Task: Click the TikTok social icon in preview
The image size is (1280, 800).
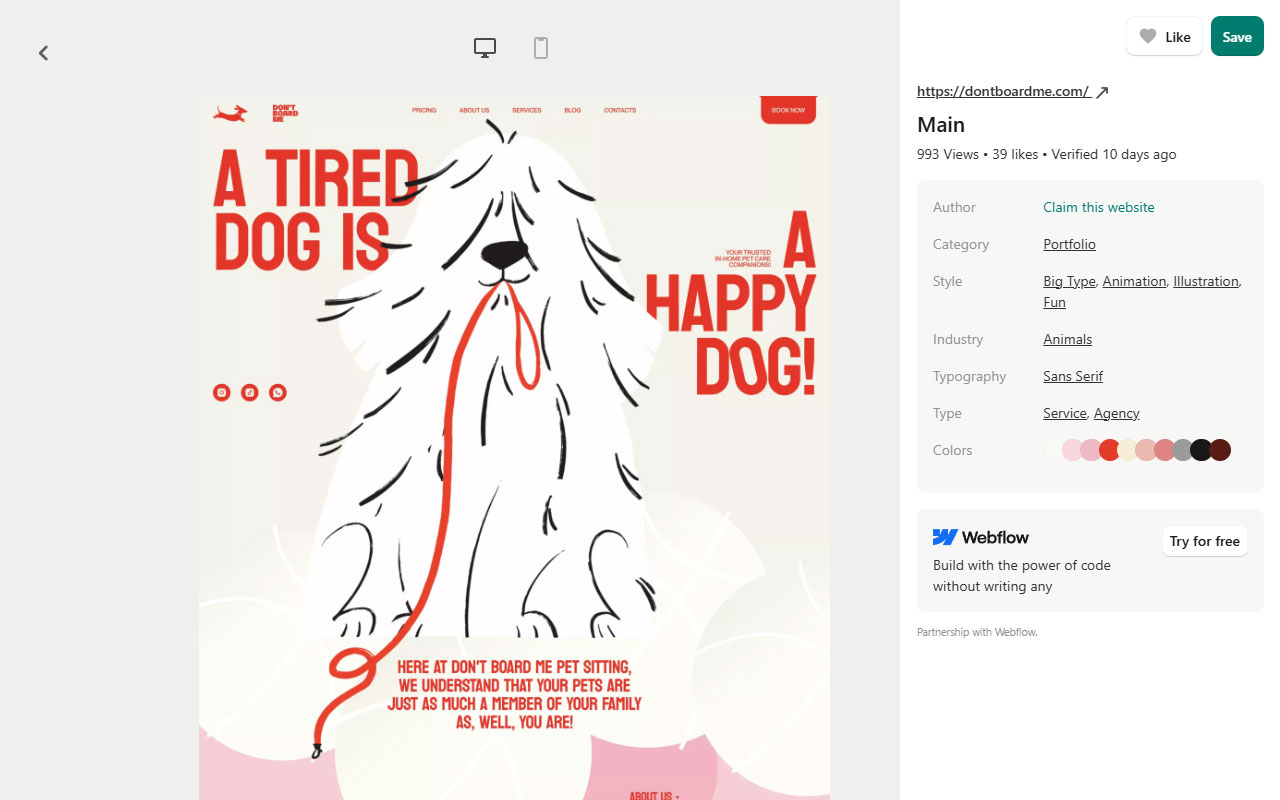Action: pos(250,392)
